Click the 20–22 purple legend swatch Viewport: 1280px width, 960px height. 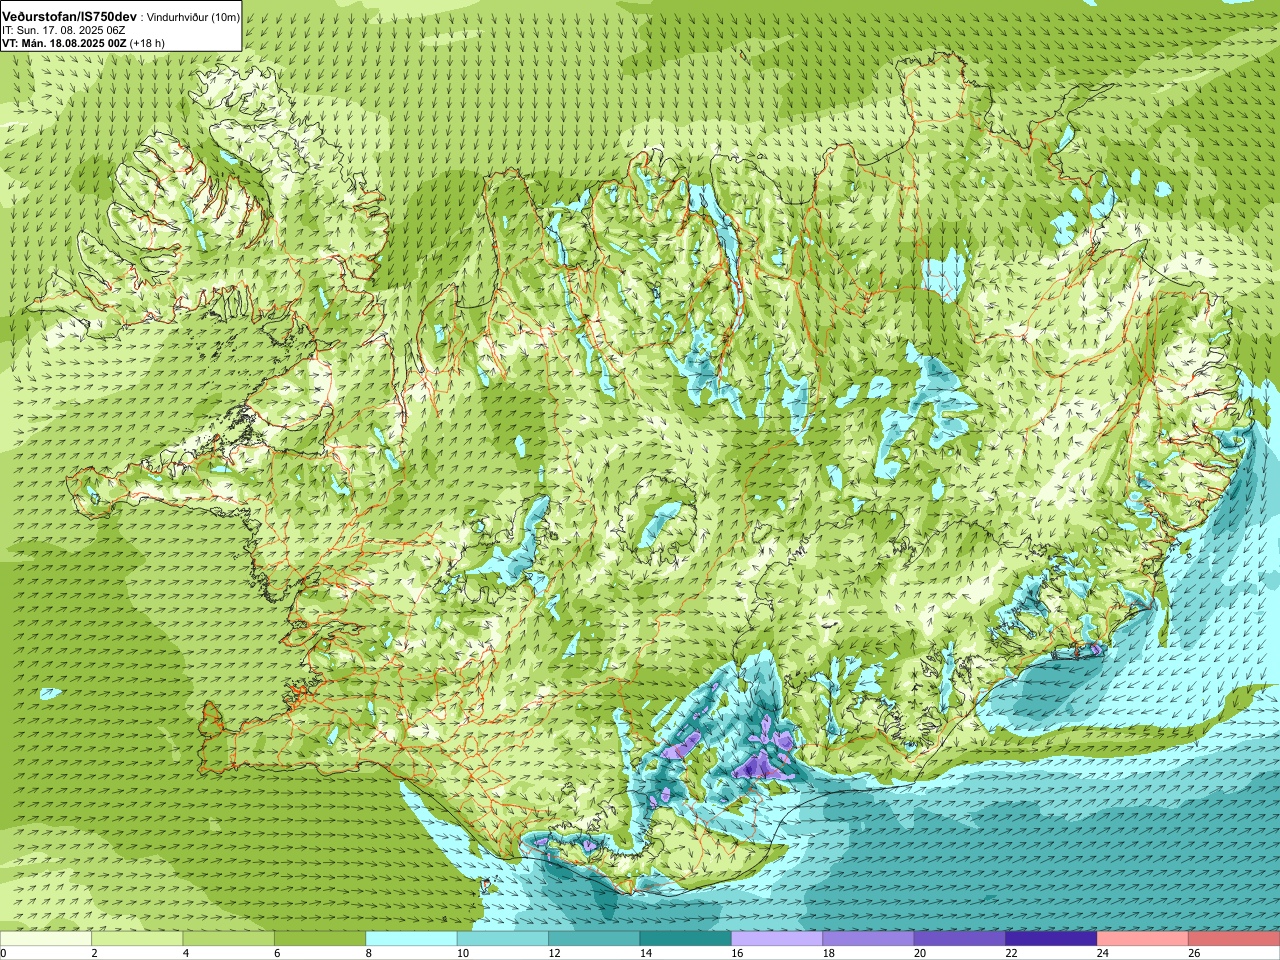(960, 939)
